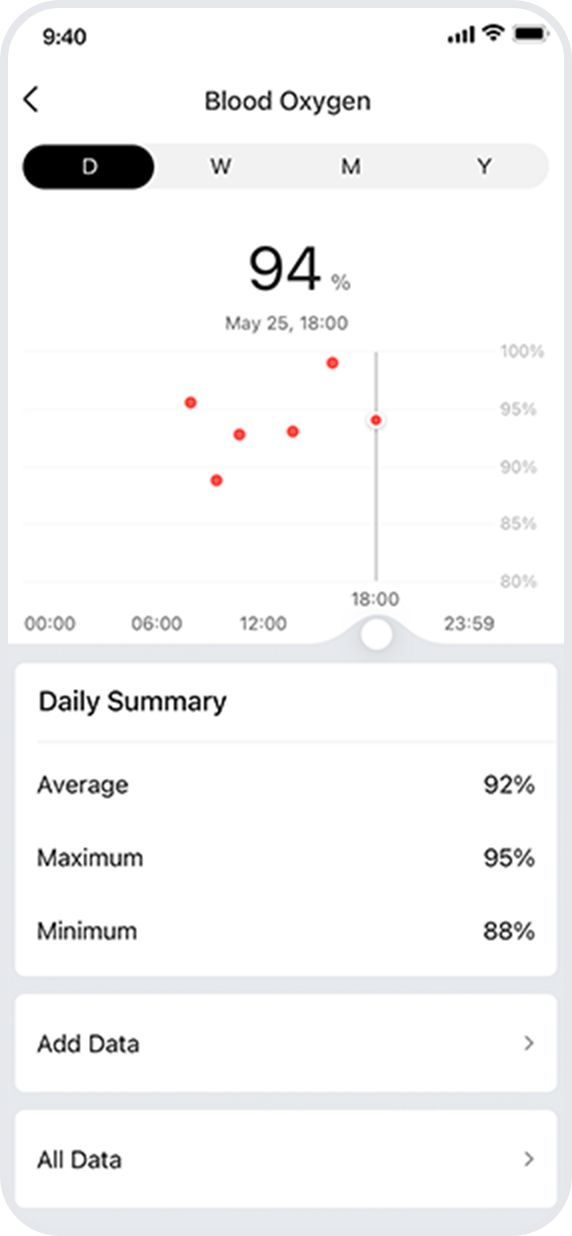Select the lowest reading dot near 89%
Image resolution: width=572 pixels, height=1236 pixels.
(216, 480)
